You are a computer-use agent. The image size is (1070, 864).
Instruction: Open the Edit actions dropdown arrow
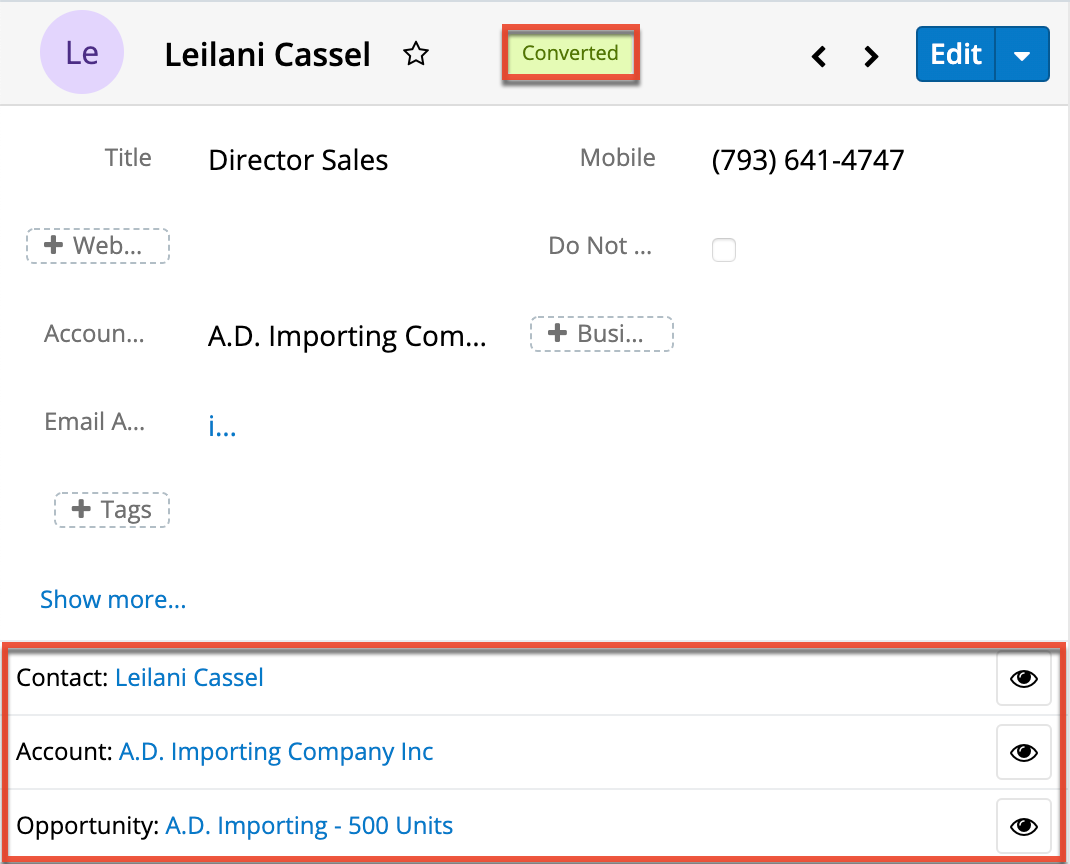tap(1023, 54)
